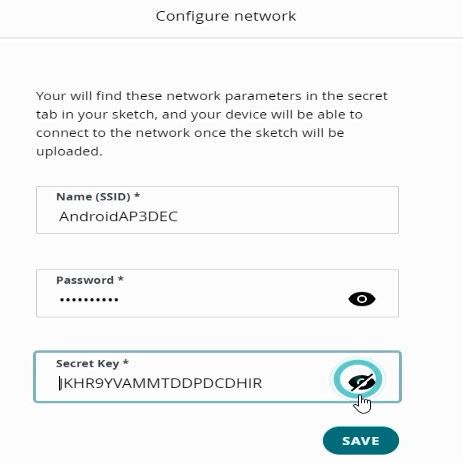This screenshot has width=463, height=463.
Task: Place cursor in JKHR9YVAMMTDDPDCDHIR key text
Action: coord(161,383)
